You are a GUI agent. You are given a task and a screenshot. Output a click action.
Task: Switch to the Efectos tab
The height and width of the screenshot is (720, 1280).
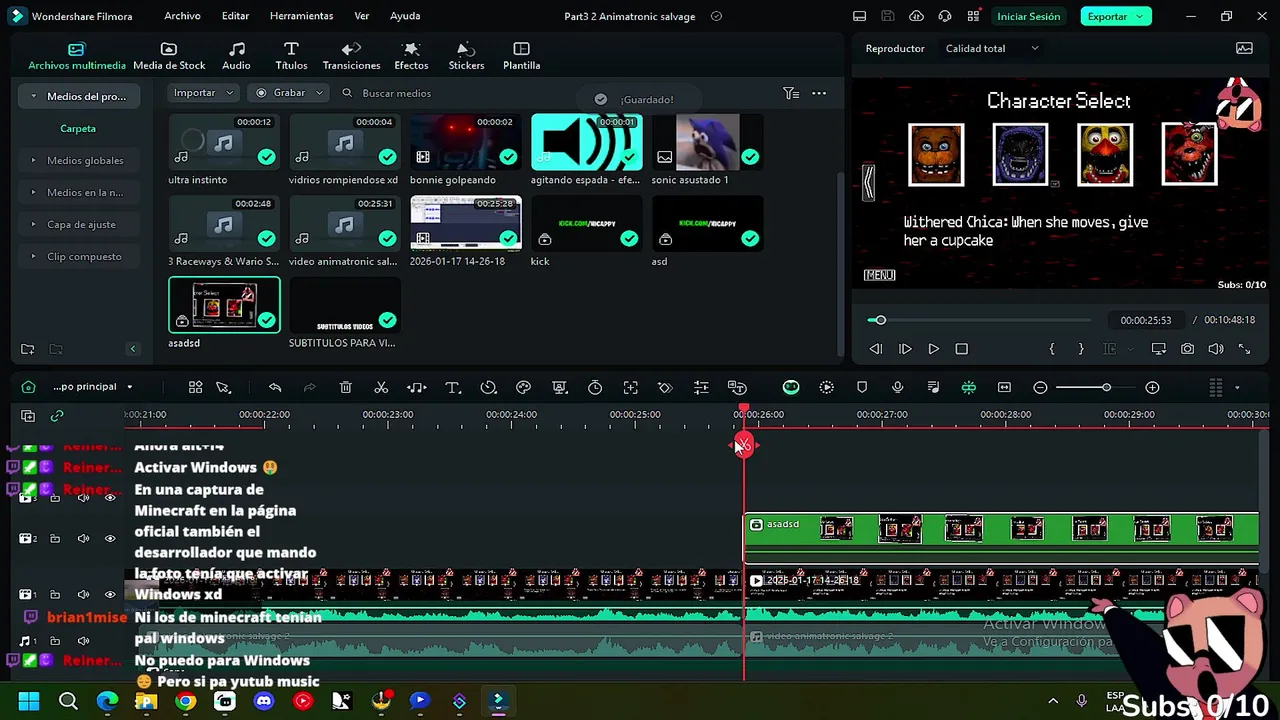(x=411, y=56)
